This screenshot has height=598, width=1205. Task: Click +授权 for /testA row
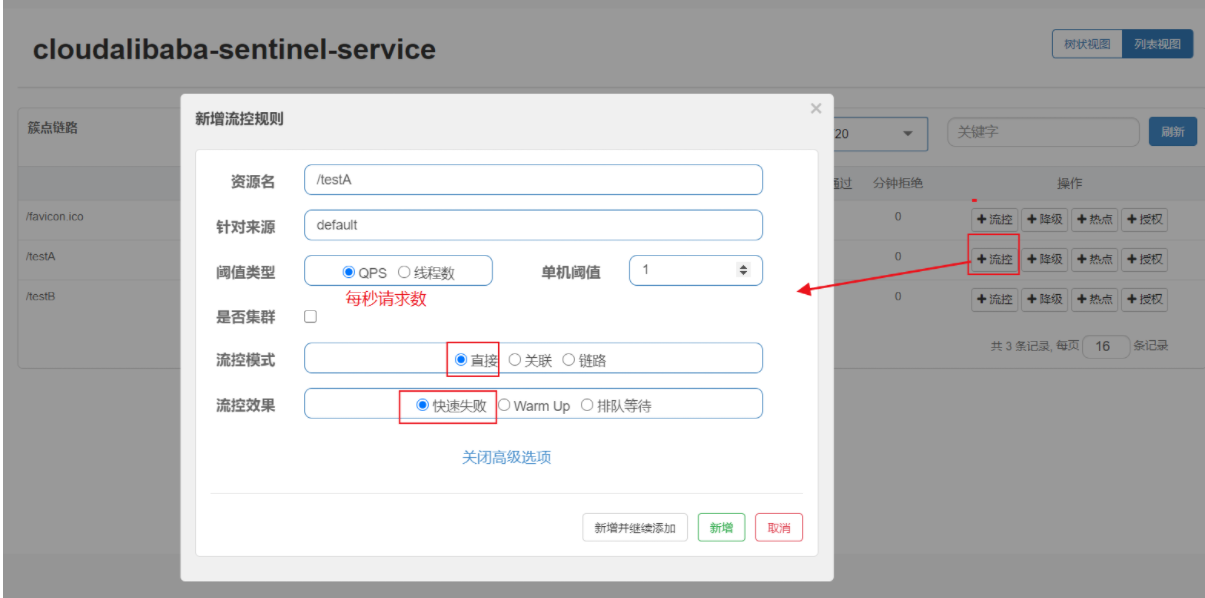(1144, 260)
